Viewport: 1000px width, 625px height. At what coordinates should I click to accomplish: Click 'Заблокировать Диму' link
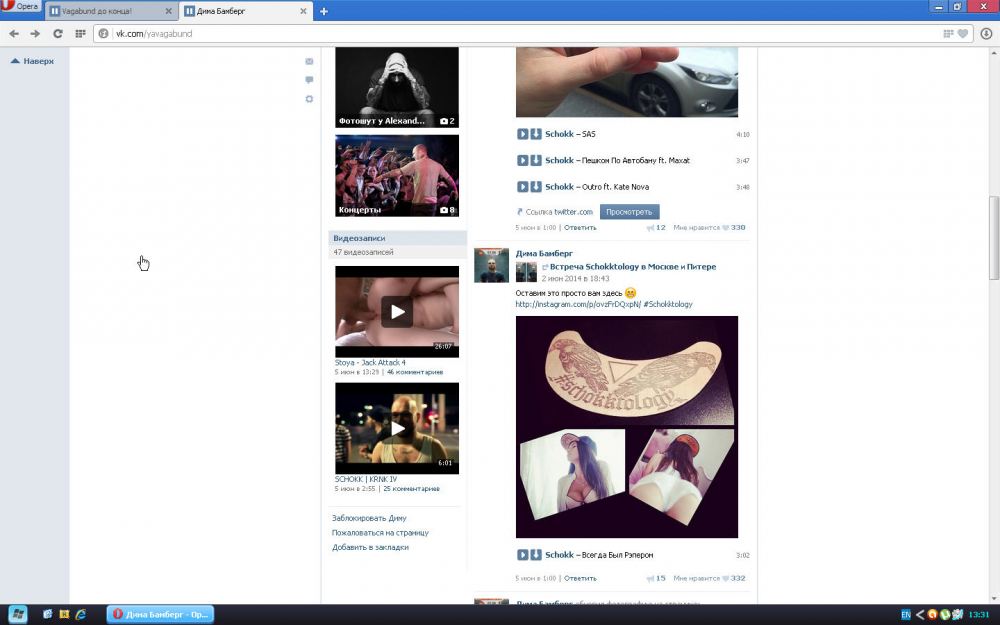tap(369, 518)
